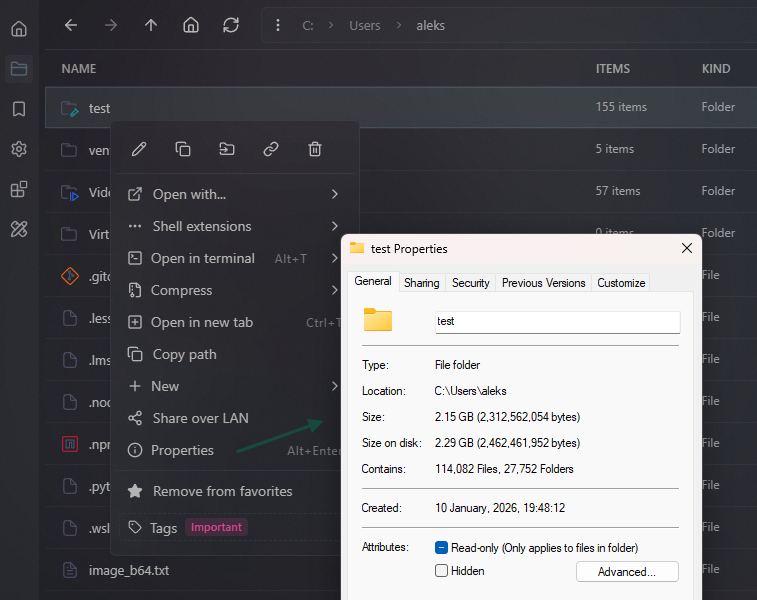Viewport: 757px width, 600px height.
Task: Click rename pencil icon in context menu
Action: pos(139,149)
